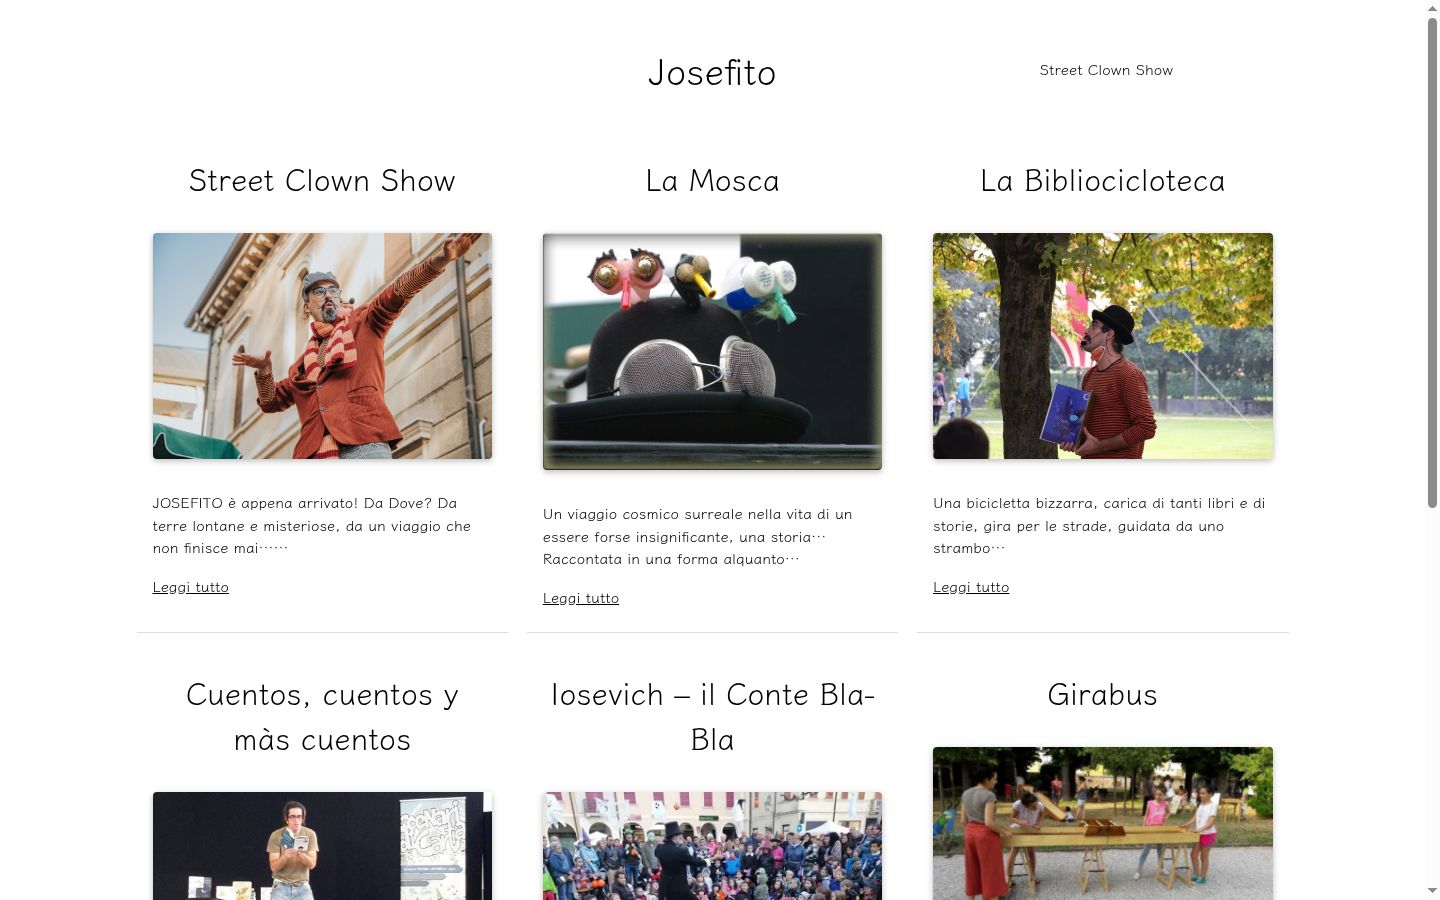Click the Un viaggio cosmico surreale excerpt

pos(698,537)
